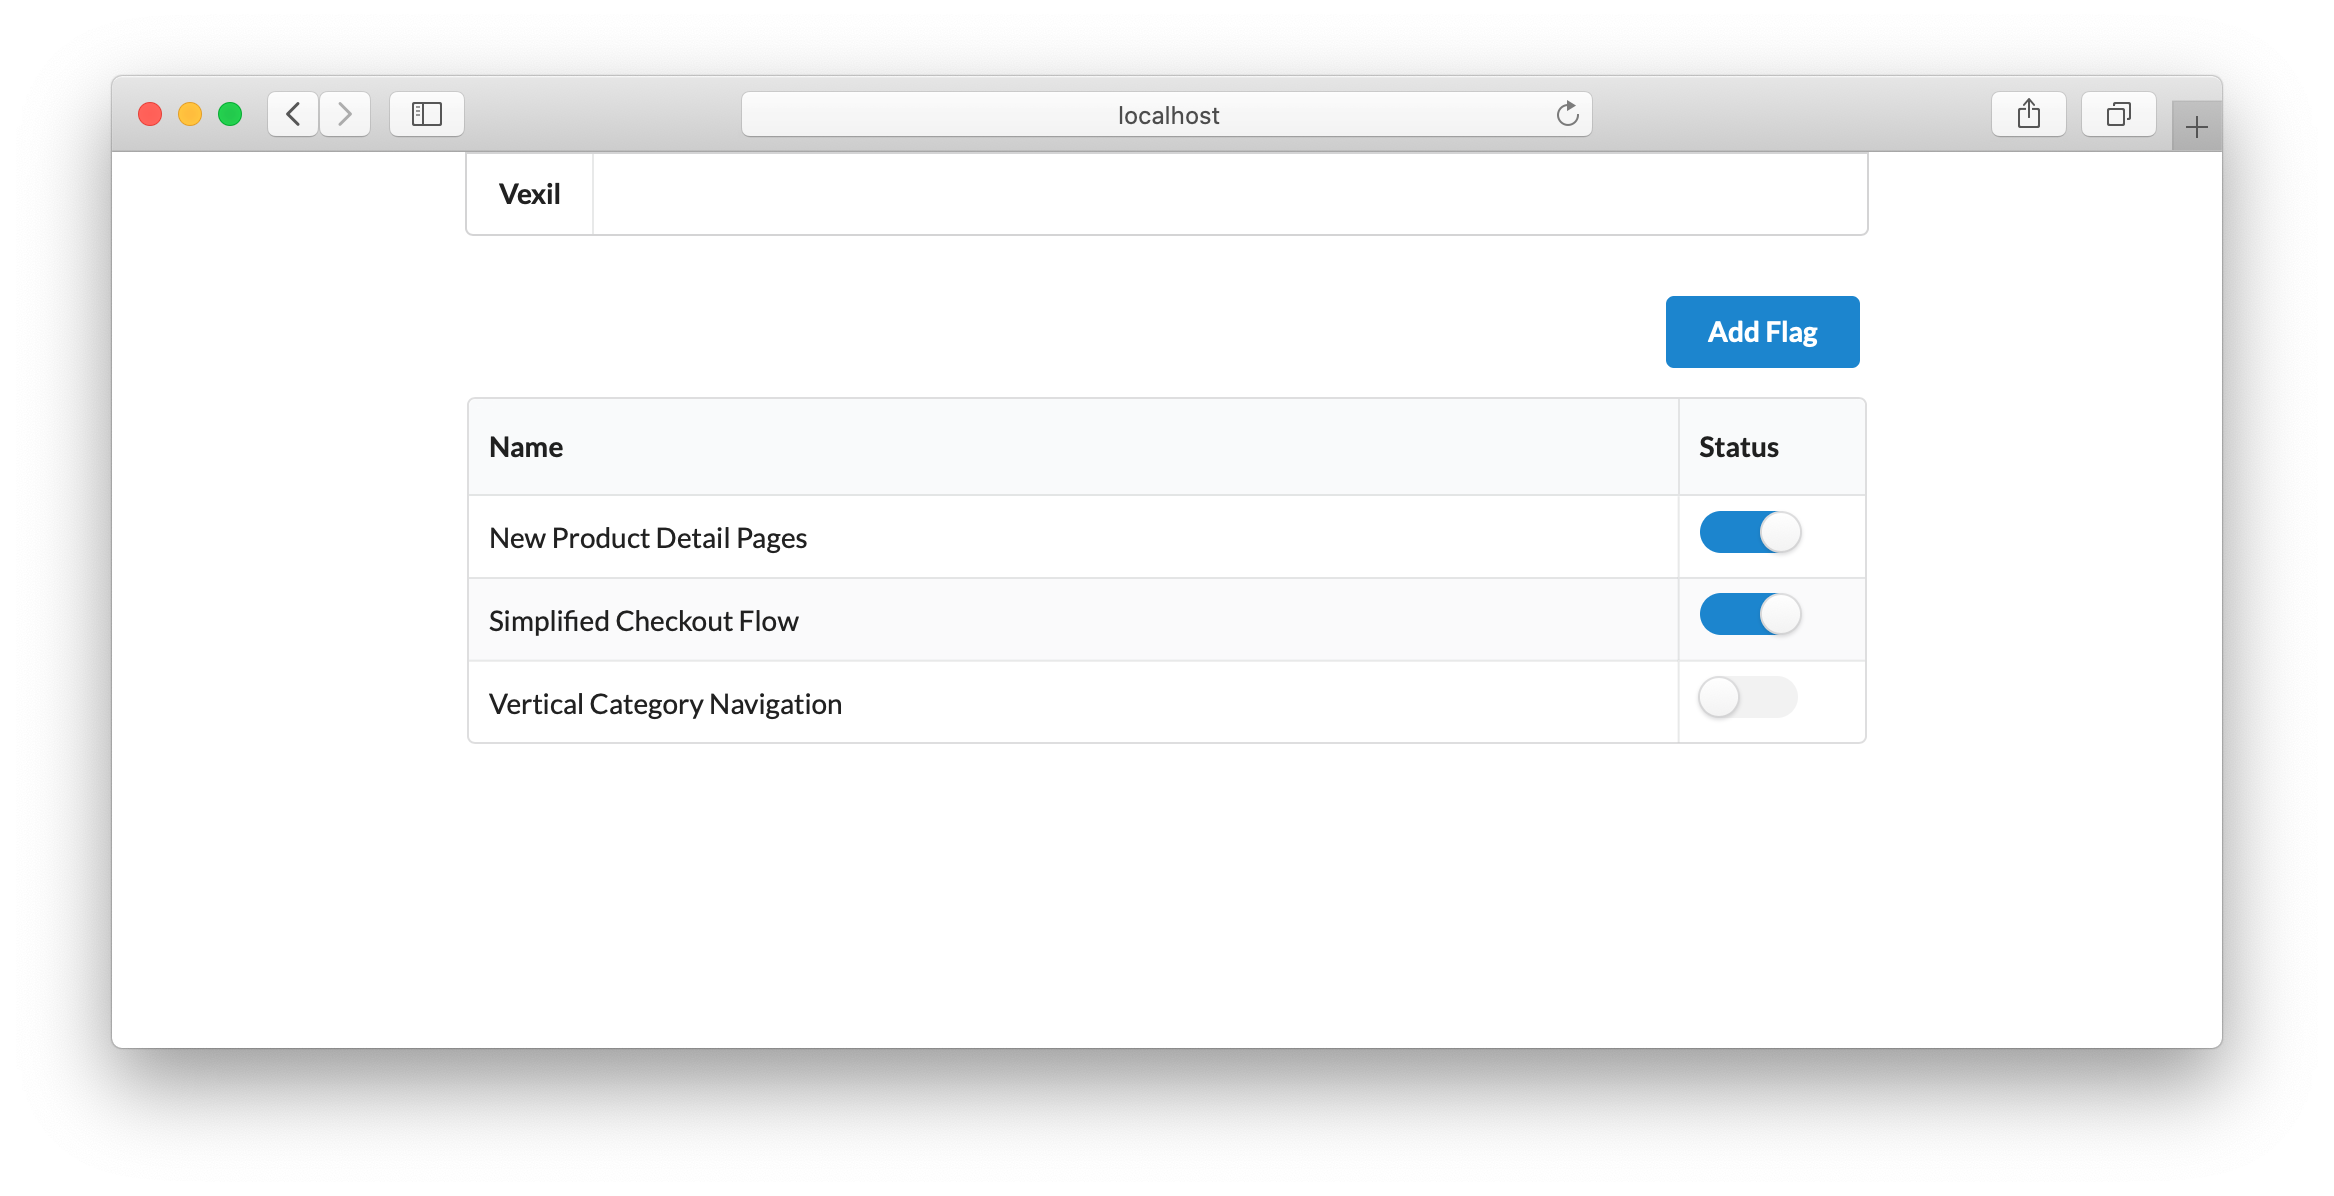Select the New Product Detail Pages row

point(647,537)
